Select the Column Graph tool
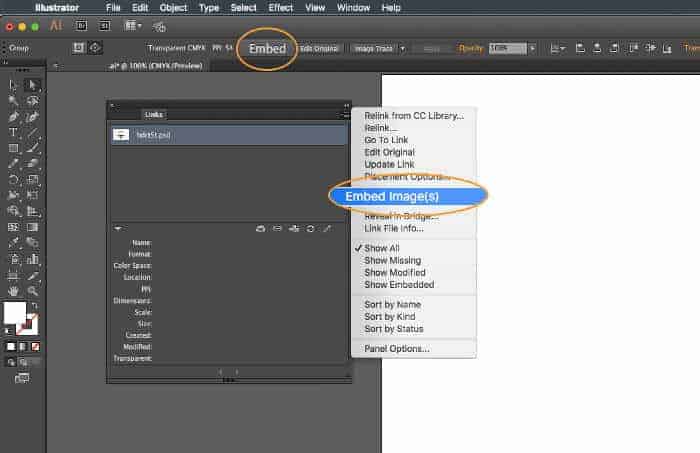The width and height of the screenshot is (700, 453). [32, 259]
